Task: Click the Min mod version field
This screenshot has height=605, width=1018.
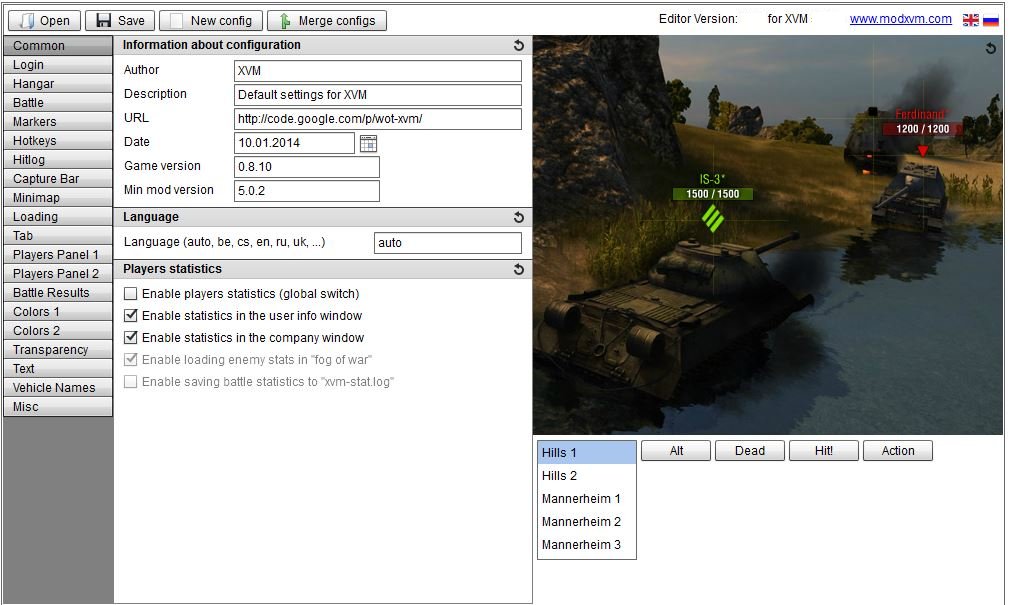Action: click(306, 191)
